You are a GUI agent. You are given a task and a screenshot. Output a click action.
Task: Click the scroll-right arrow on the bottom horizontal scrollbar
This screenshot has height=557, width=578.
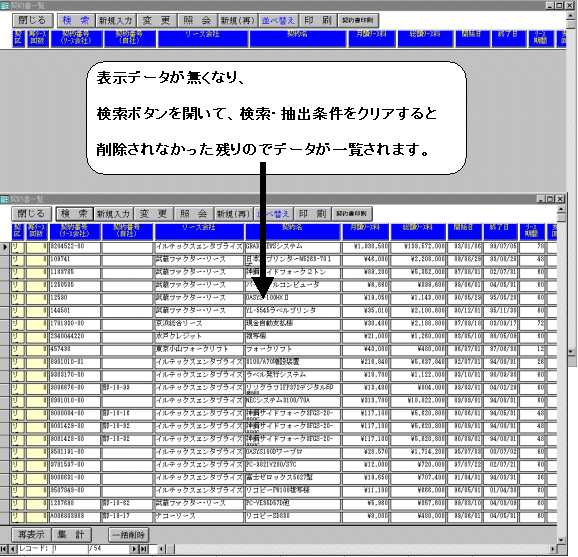point(553,549)
